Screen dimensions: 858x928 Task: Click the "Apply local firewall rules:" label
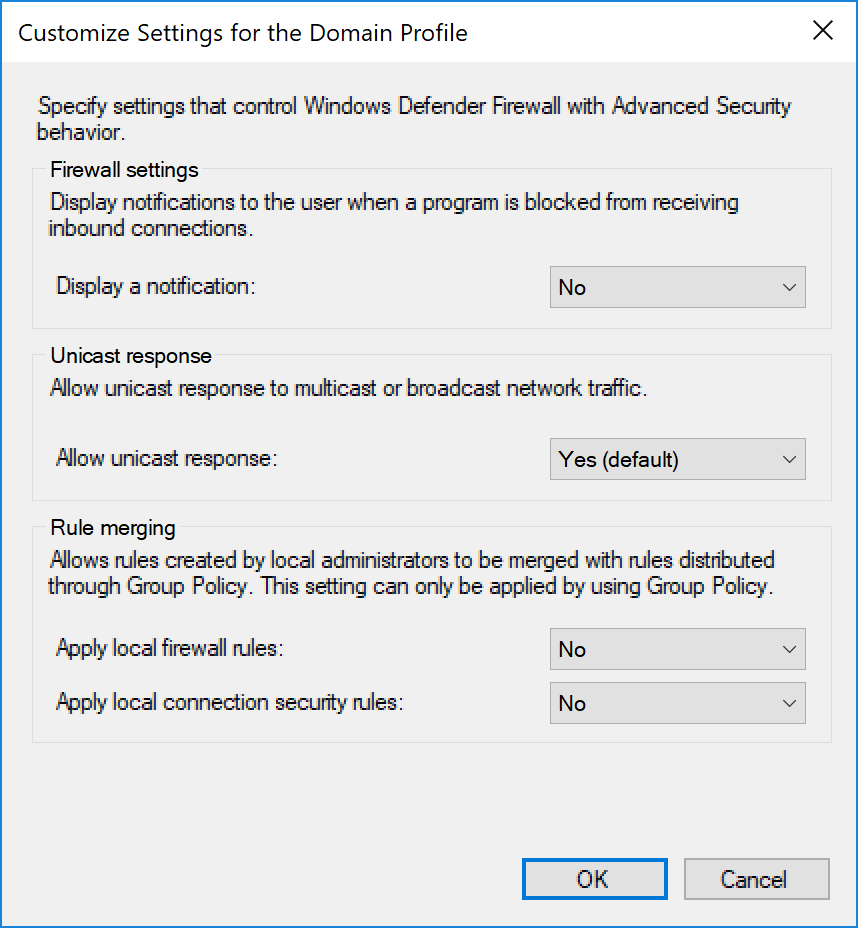point(170,648)
